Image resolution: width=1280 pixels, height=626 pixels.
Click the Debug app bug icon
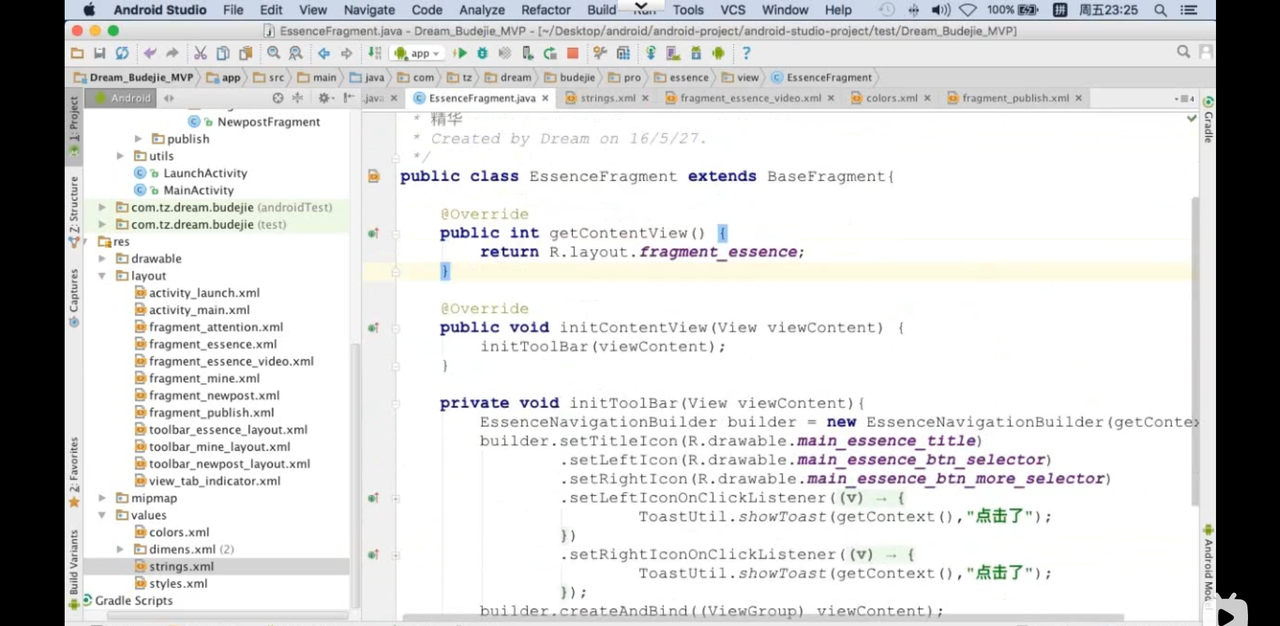[x=483, y=53]
